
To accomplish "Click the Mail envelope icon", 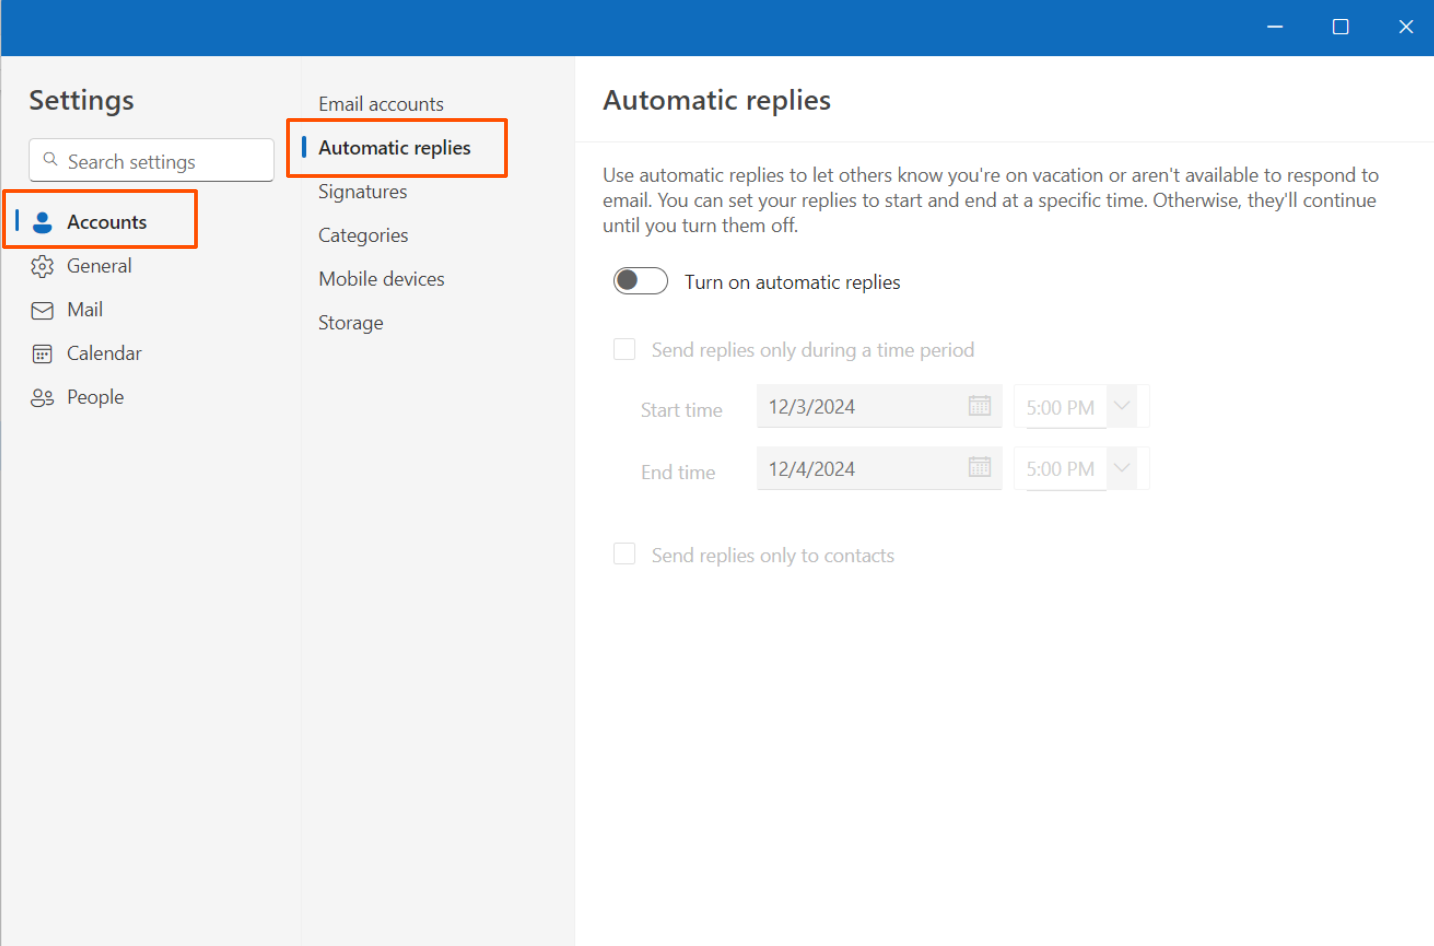I will click(42, 310).
